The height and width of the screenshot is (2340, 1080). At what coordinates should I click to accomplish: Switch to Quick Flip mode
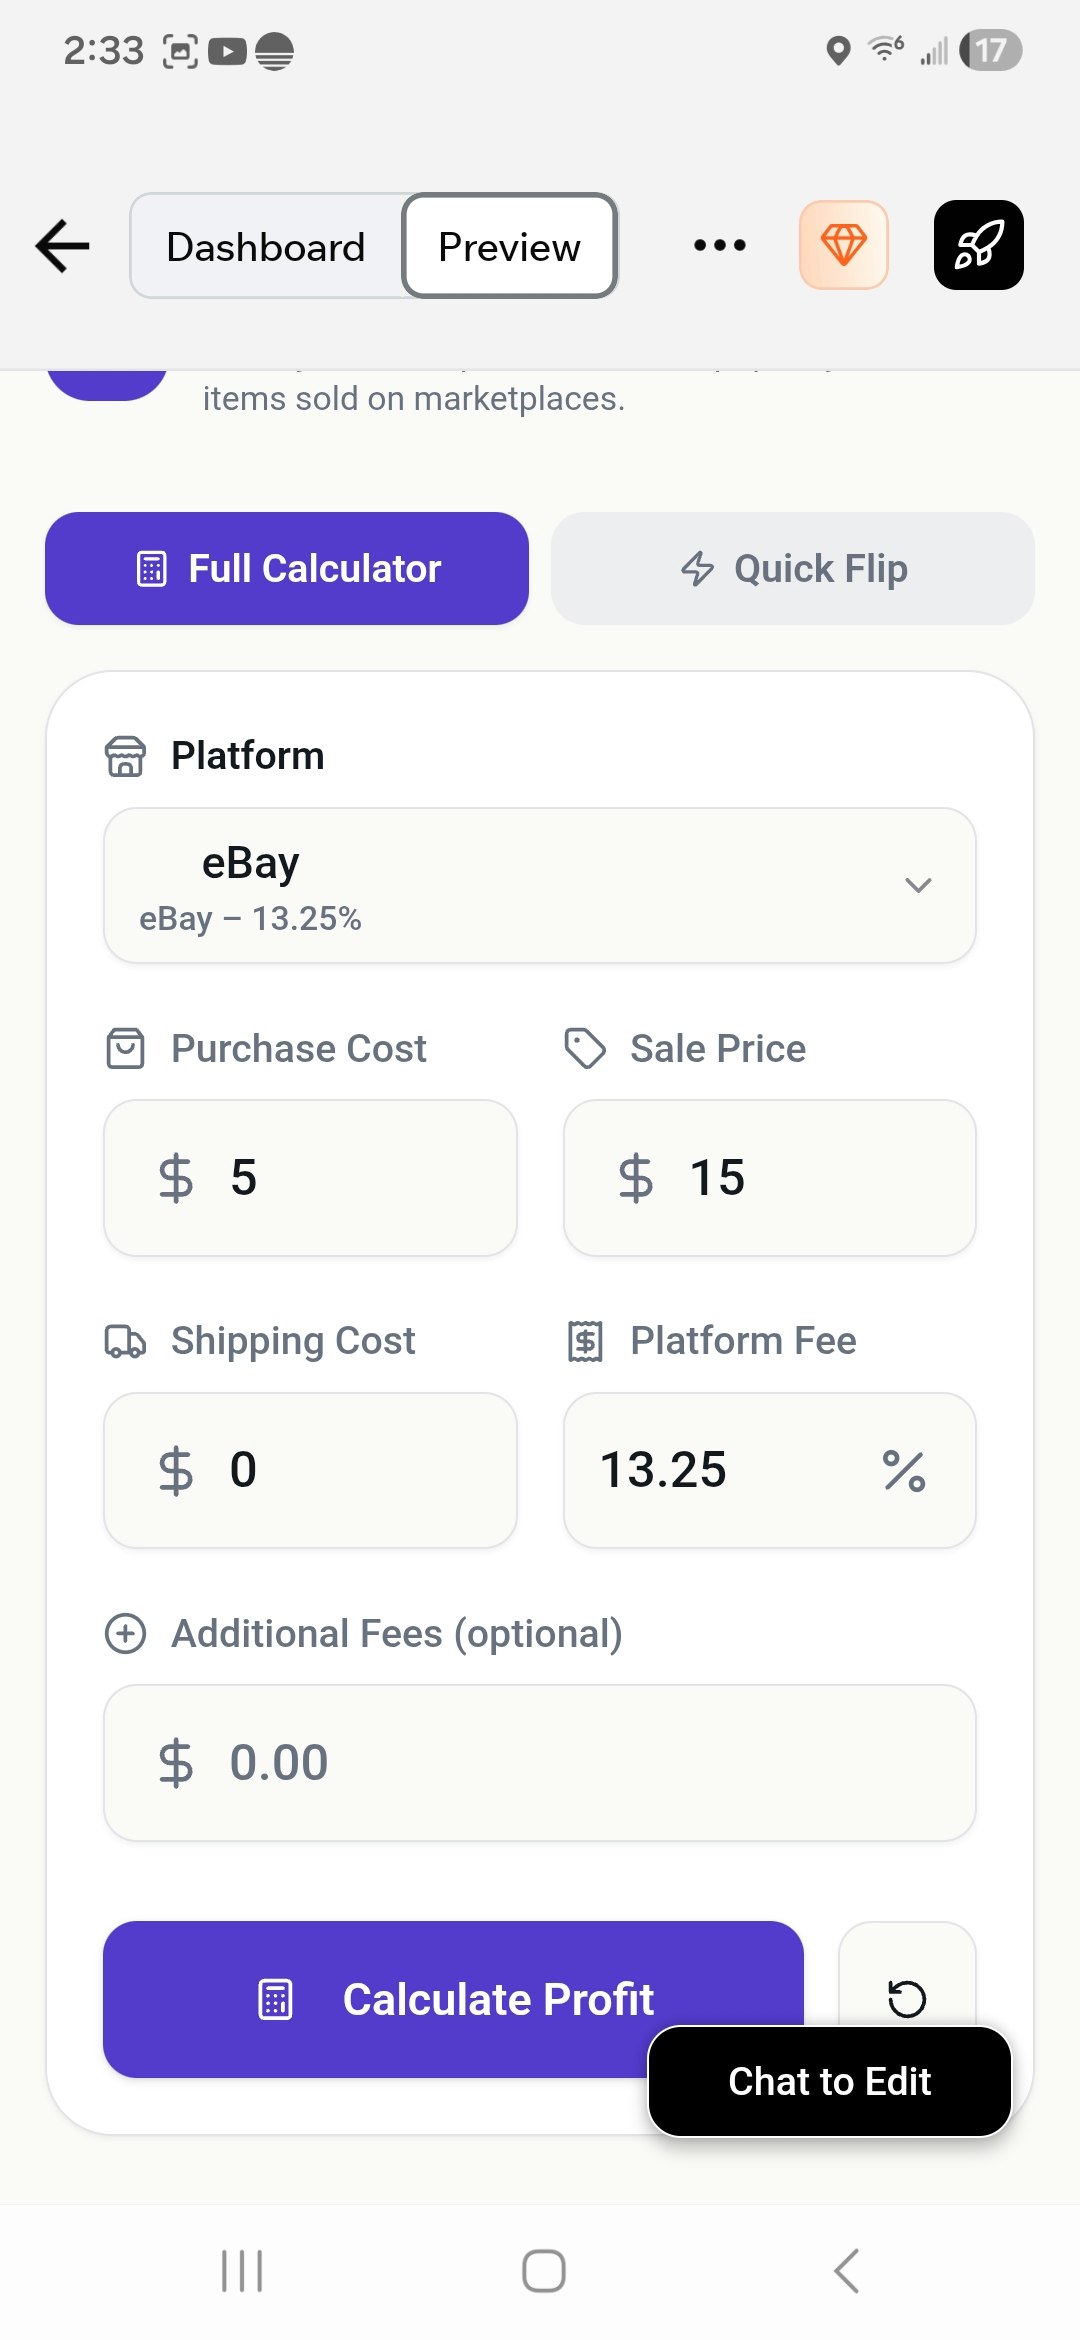(792, 569)
